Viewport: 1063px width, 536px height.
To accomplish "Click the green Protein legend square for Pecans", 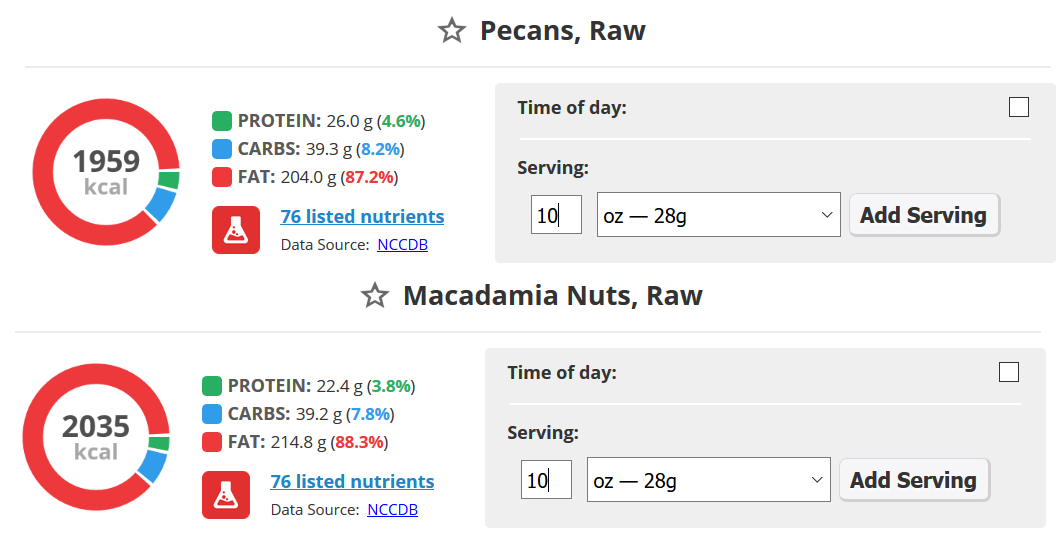I will click(222, 121).
